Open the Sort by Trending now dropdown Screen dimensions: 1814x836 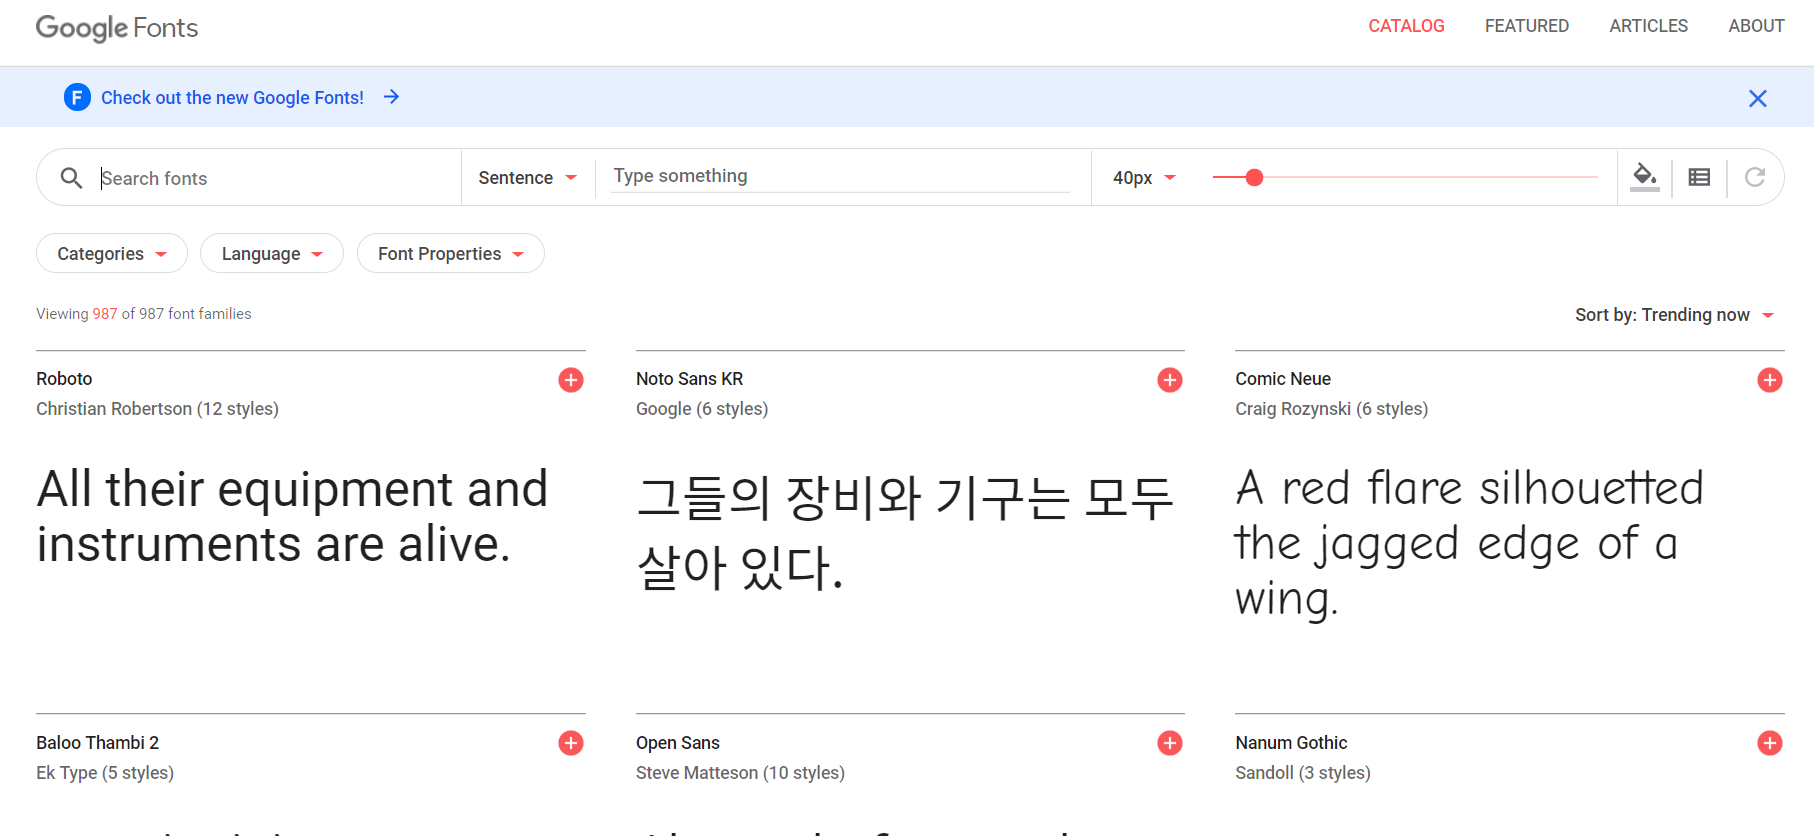(1675, 315)
